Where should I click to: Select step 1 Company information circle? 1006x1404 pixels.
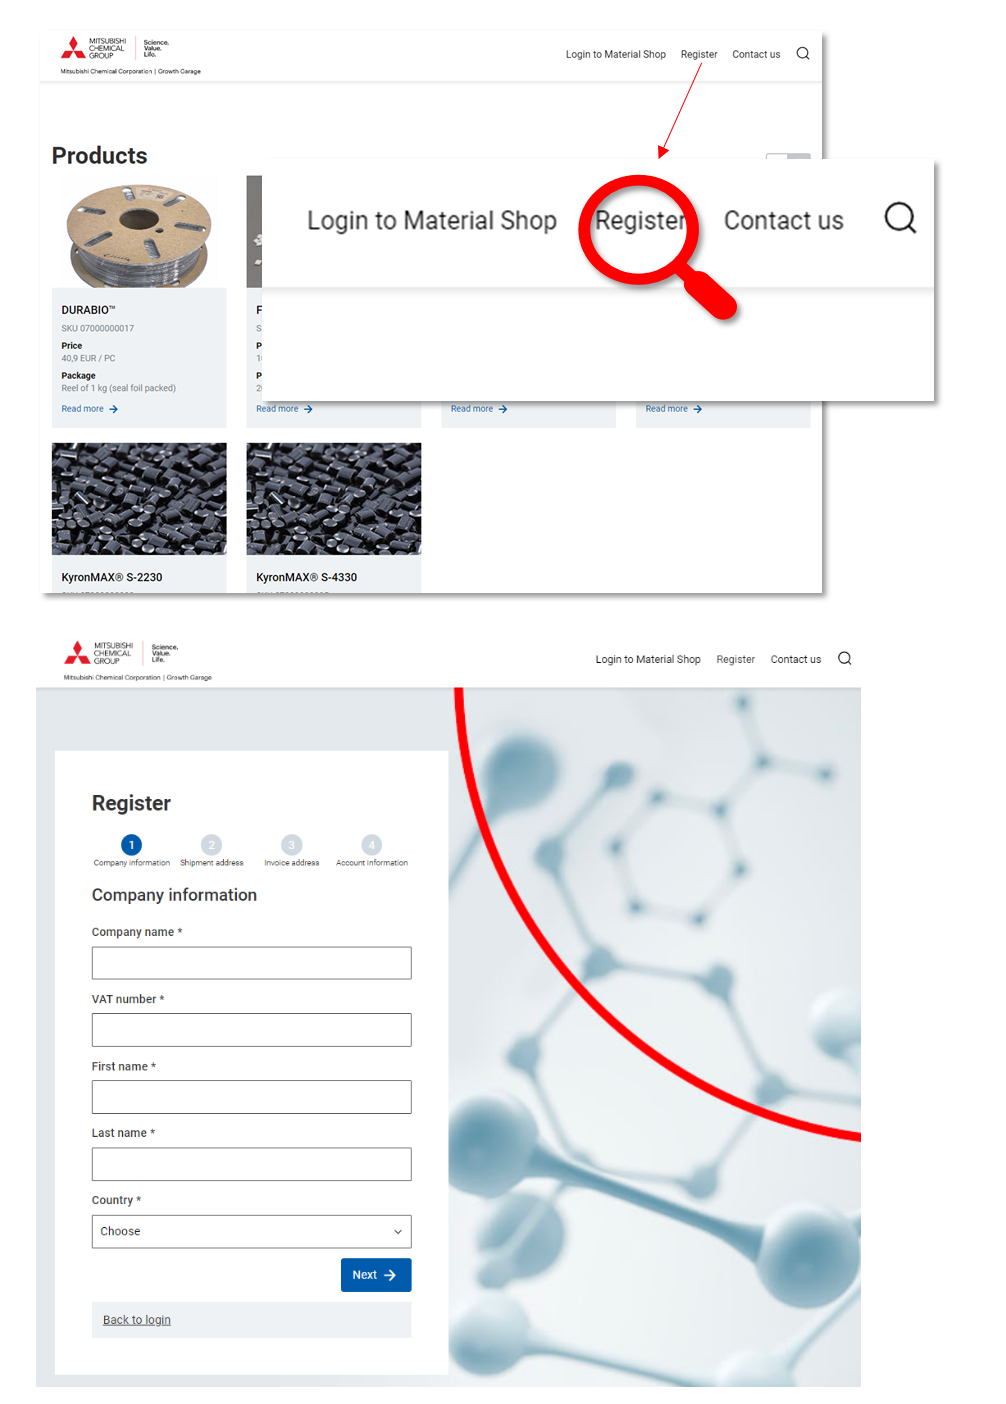132,845
